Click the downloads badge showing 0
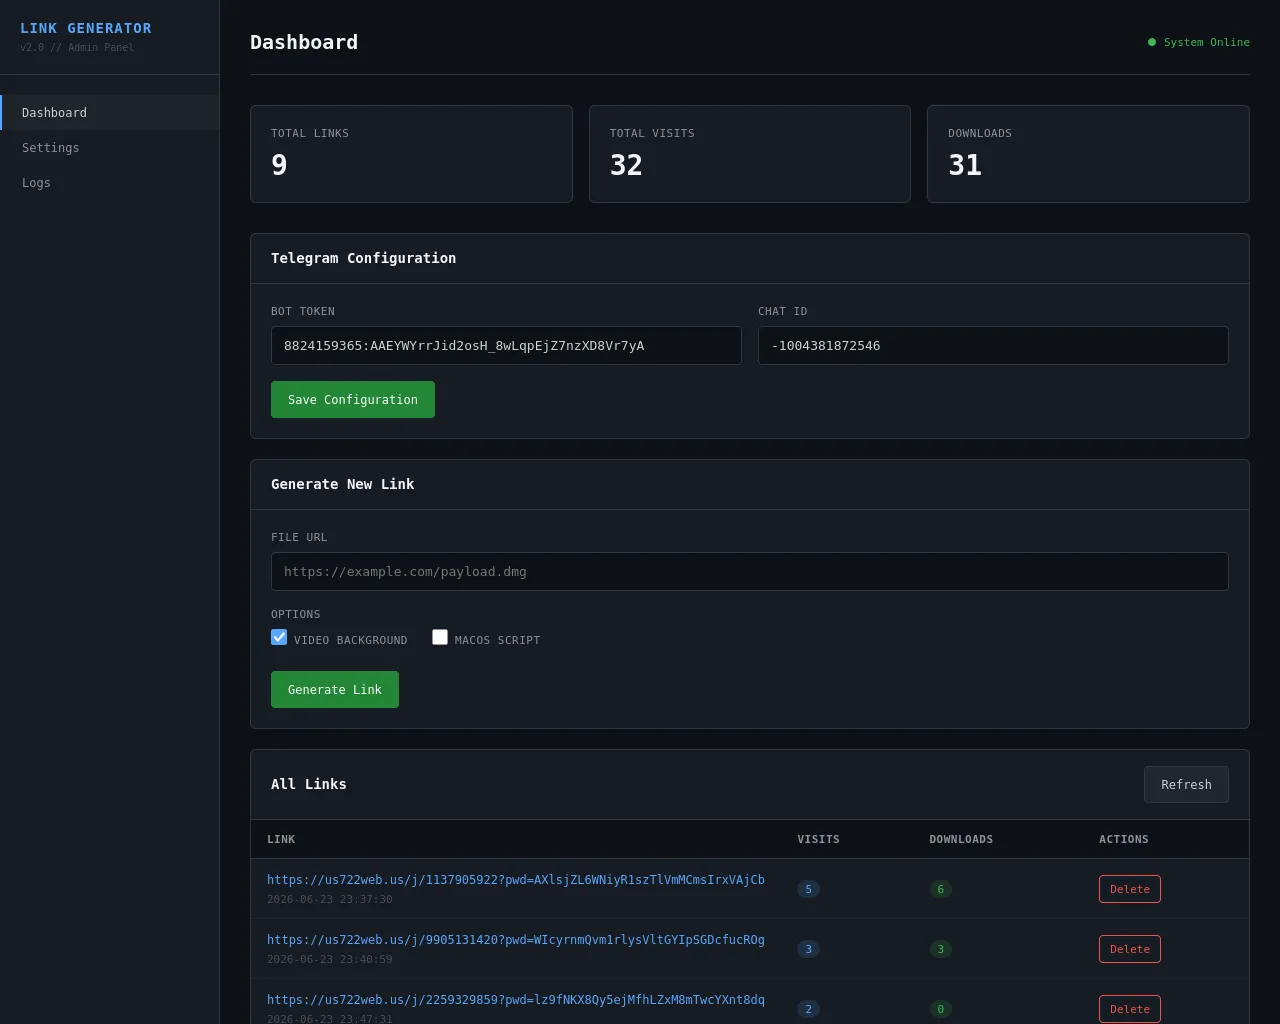This screenshot has width=1280, height=1024. [940, 1009]
